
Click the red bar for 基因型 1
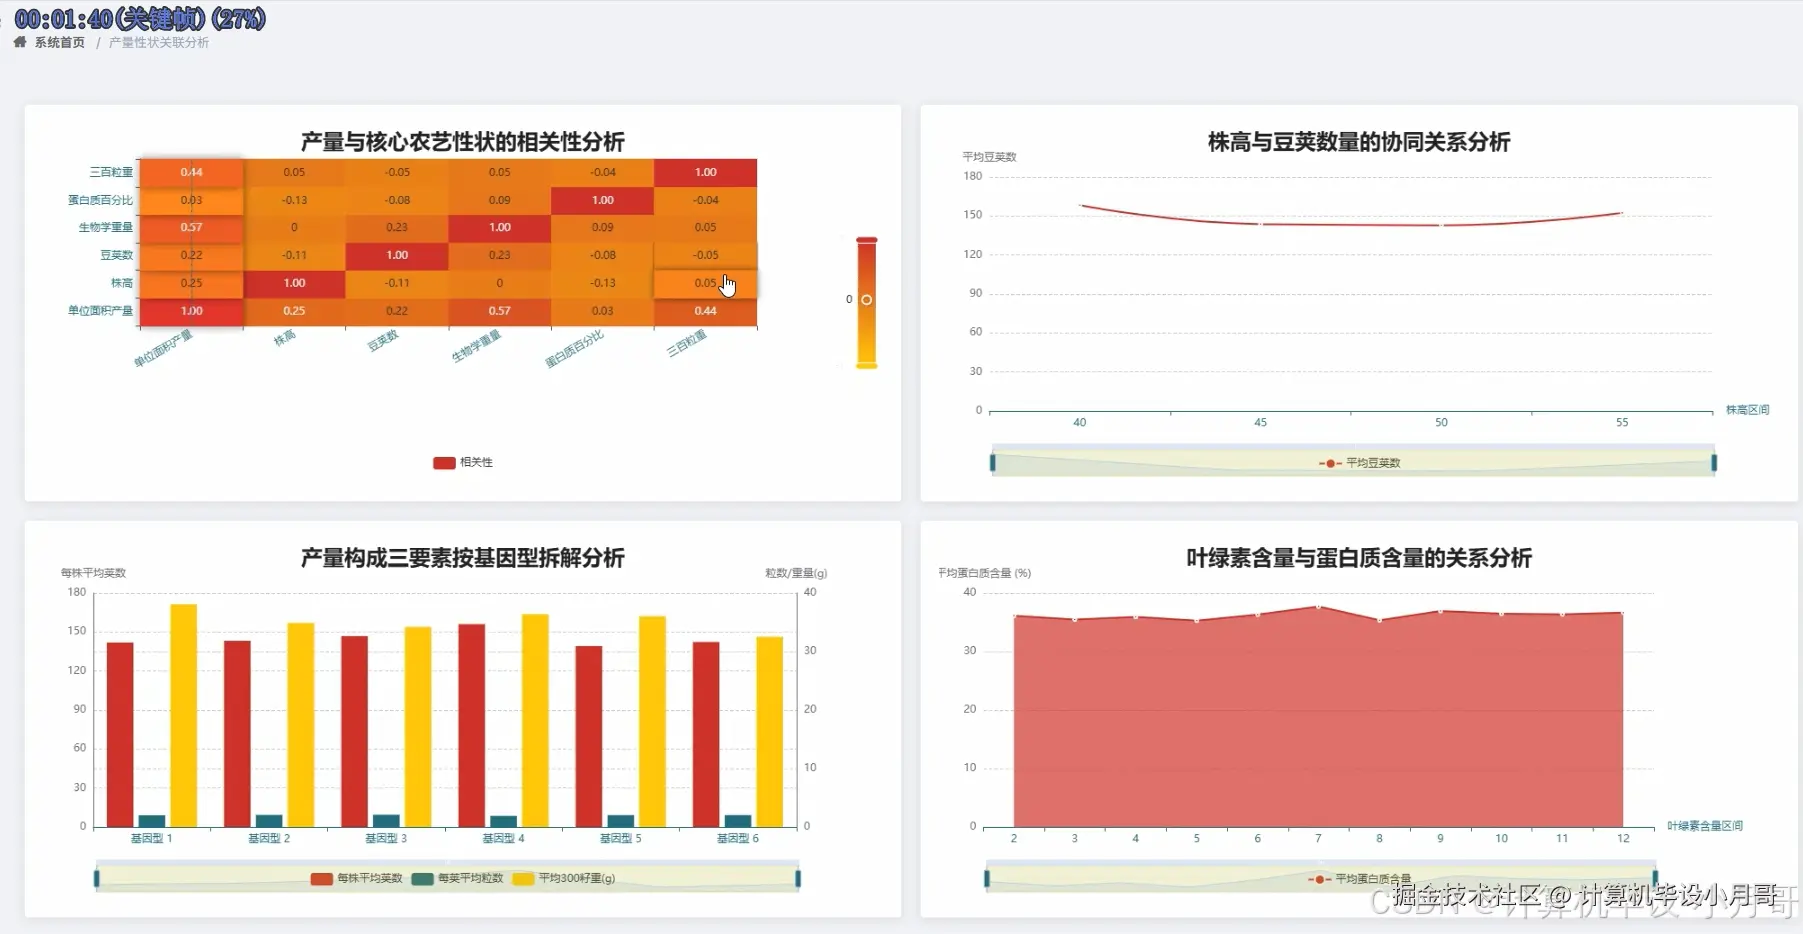click(x=120, y=734)
